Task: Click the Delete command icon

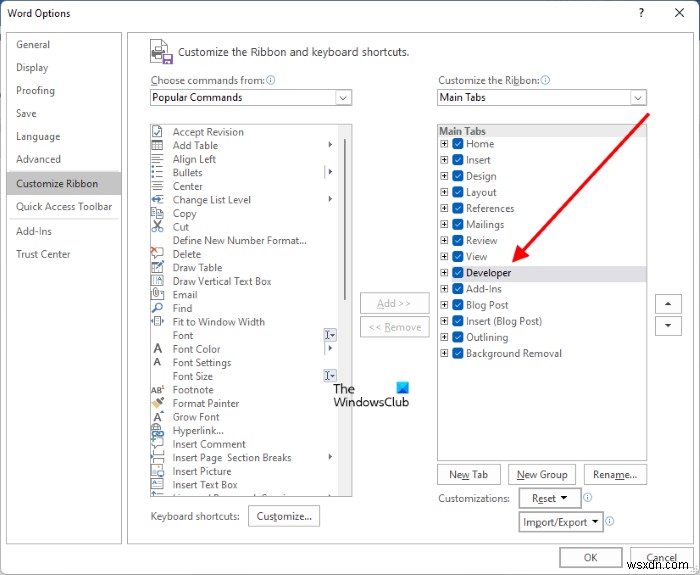Action: click(x=157, y=254)
